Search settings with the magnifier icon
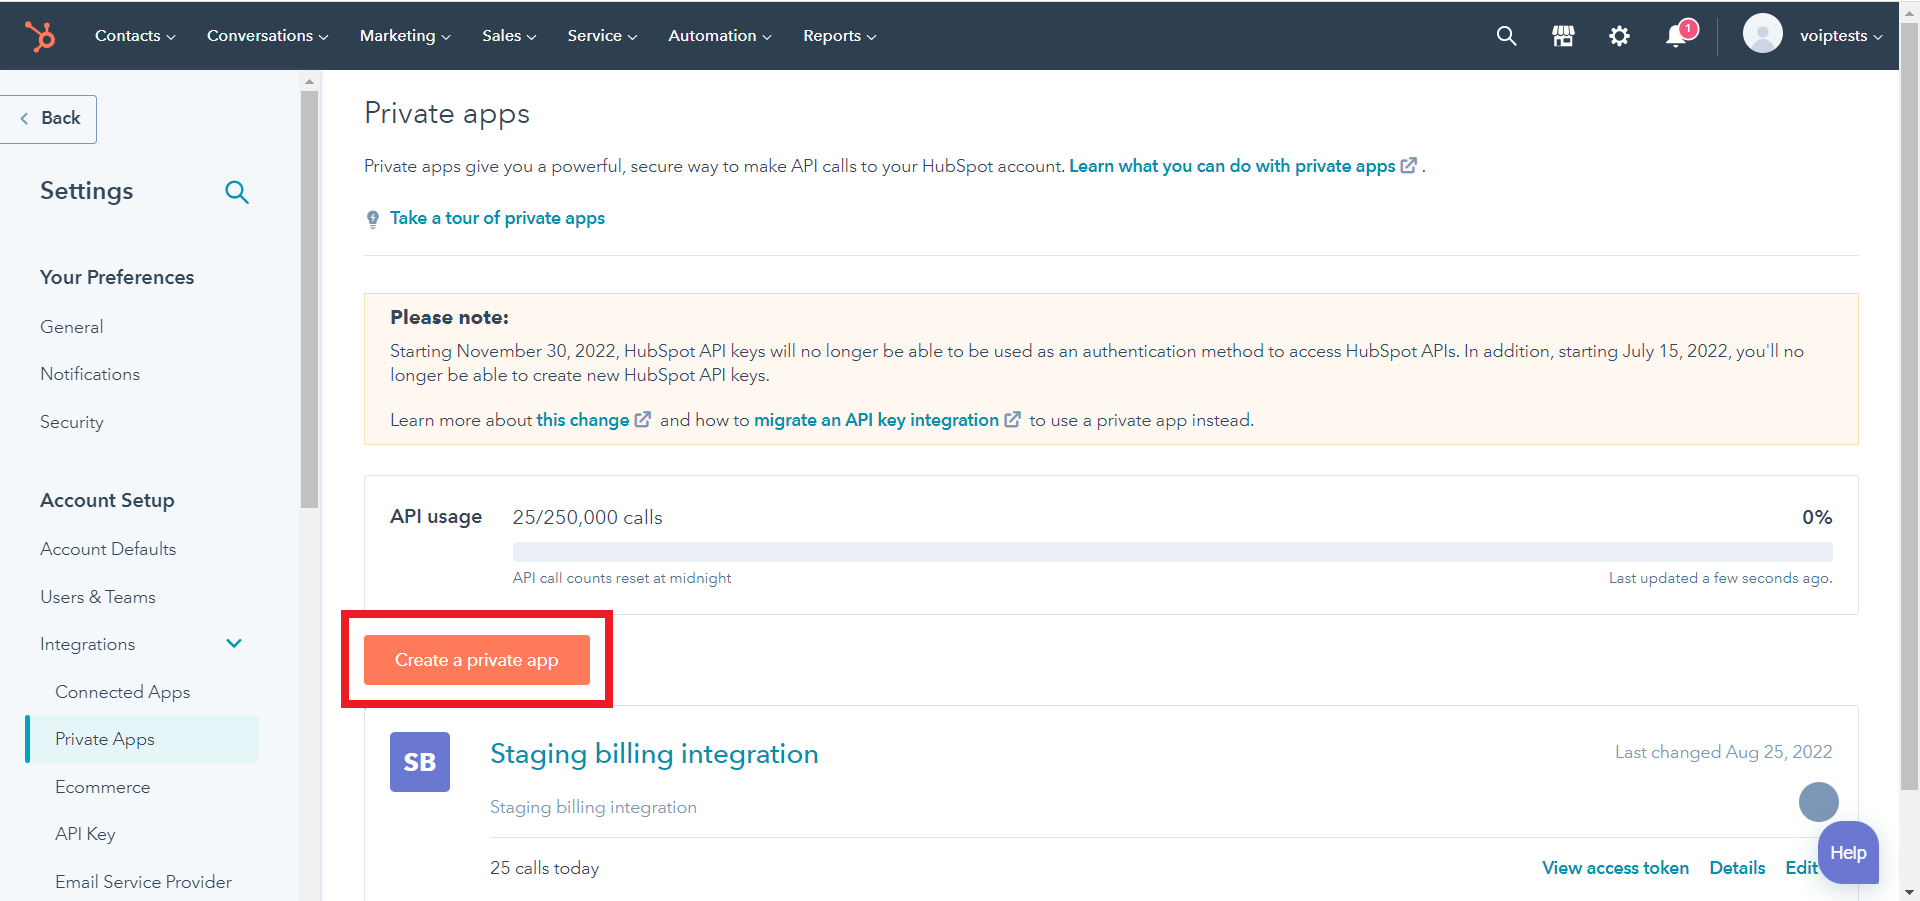Screen dimensions: 1920x901 (x=237, y=192)
